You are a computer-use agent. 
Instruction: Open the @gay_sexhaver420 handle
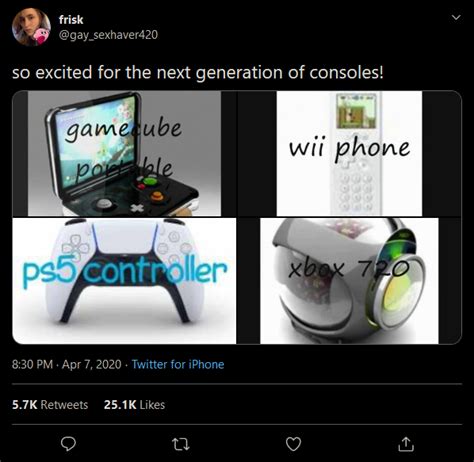(x=108, y=35)
